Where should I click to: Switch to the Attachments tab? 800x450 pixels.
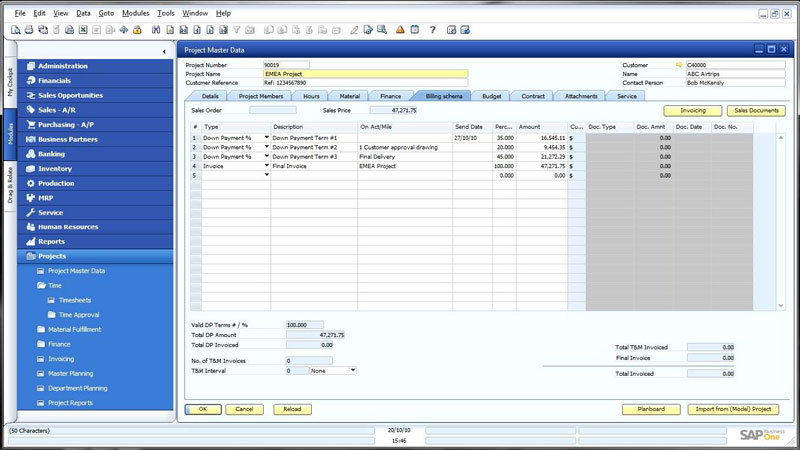(x=581, y=96)
